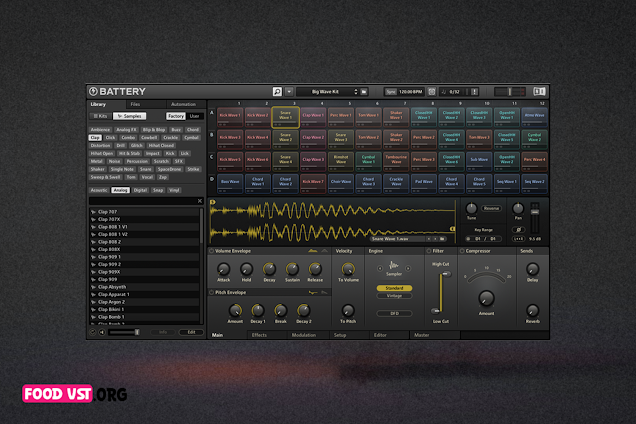Screen dimensions: 636x424
Task: Clear the search field with X icon
Action: click(200, 201)
